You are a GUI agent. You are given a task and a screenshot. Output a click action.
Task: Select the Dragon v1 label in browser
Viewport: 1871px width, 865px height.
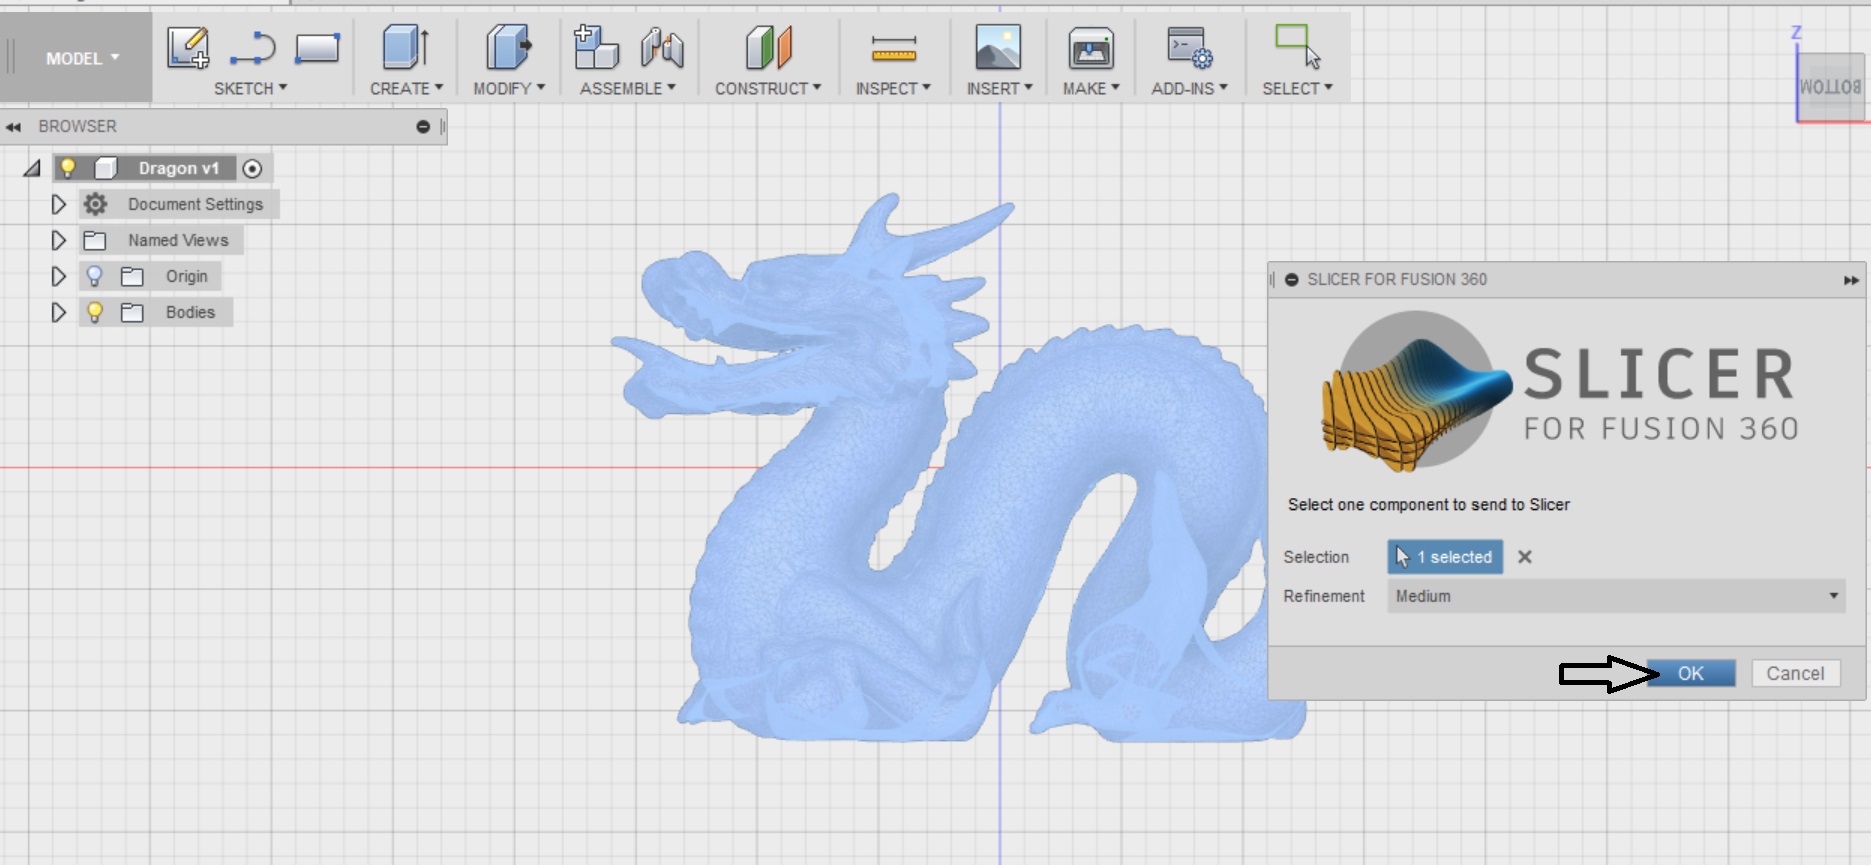point(179,168)
